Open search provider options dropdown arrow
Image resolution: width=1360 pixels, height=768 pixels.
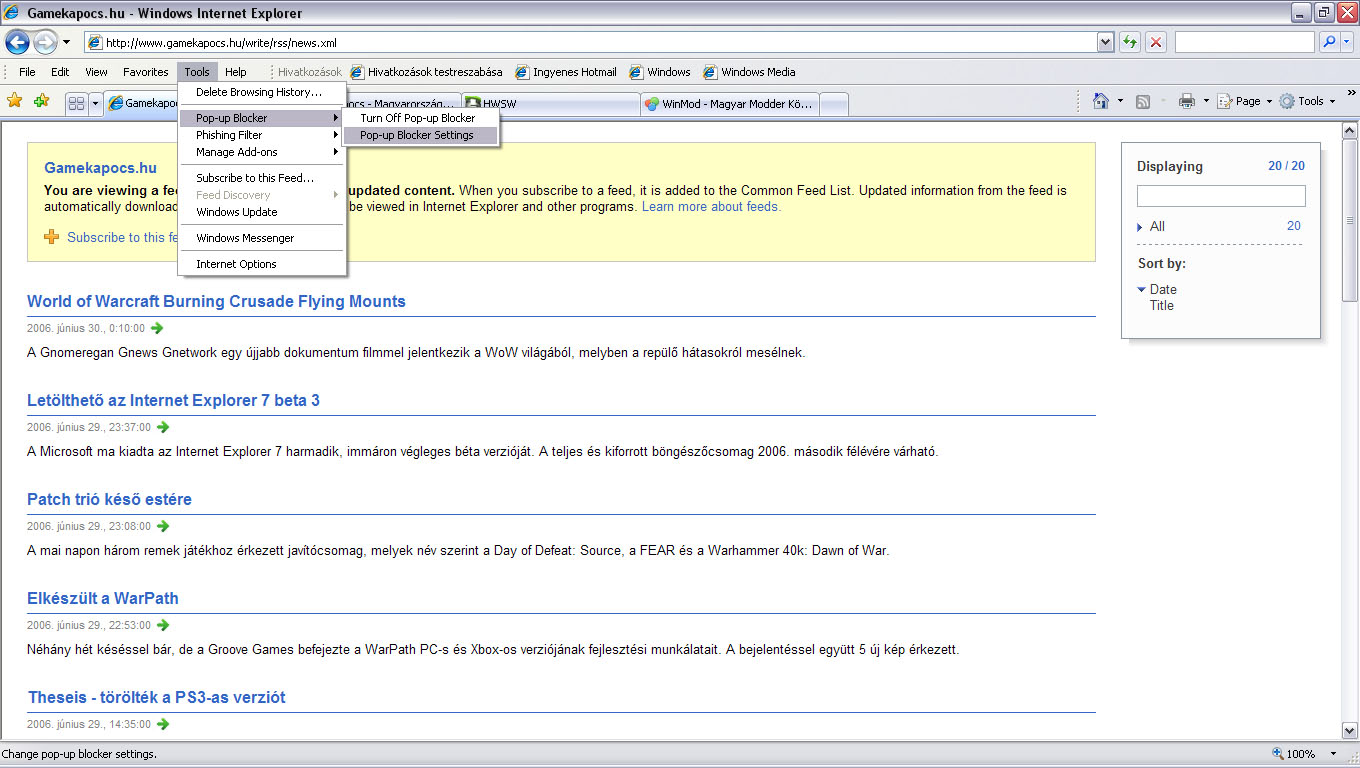click(1347, 42)
